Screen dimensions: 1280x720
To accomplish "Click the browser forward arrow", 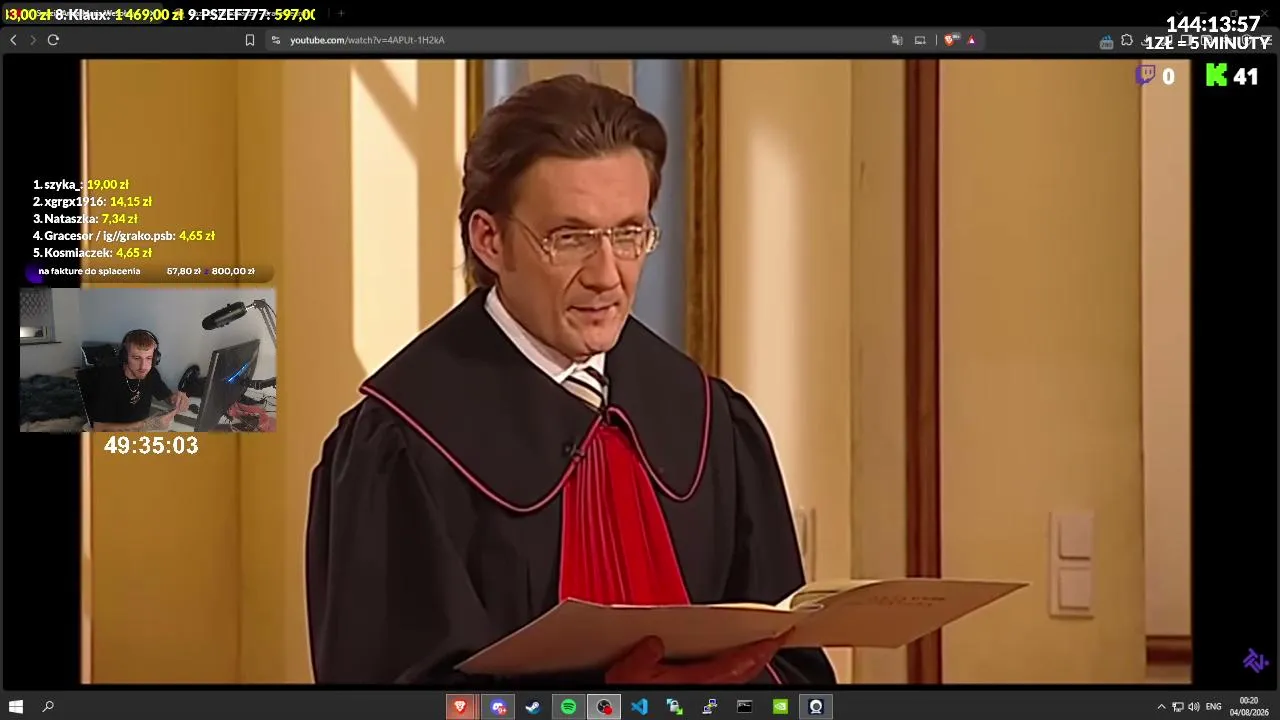I will (32, 40).
